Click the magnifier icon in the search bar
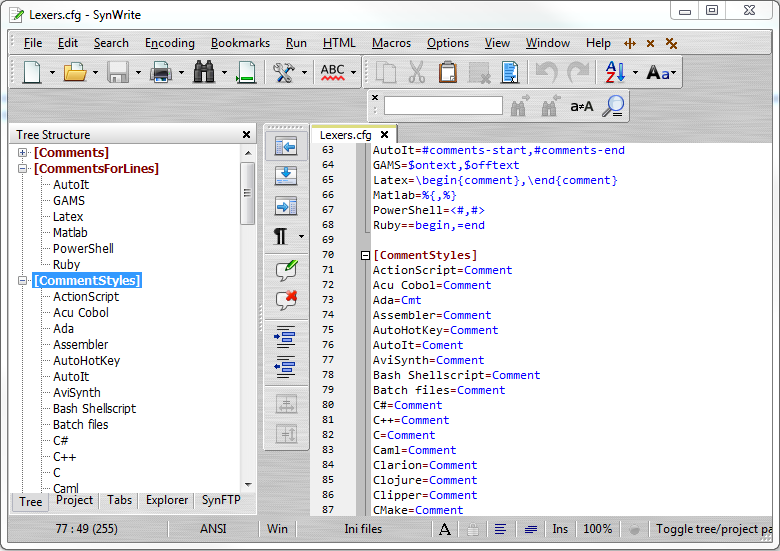This screenshot has width=780, height=551. tap(613, 106)
